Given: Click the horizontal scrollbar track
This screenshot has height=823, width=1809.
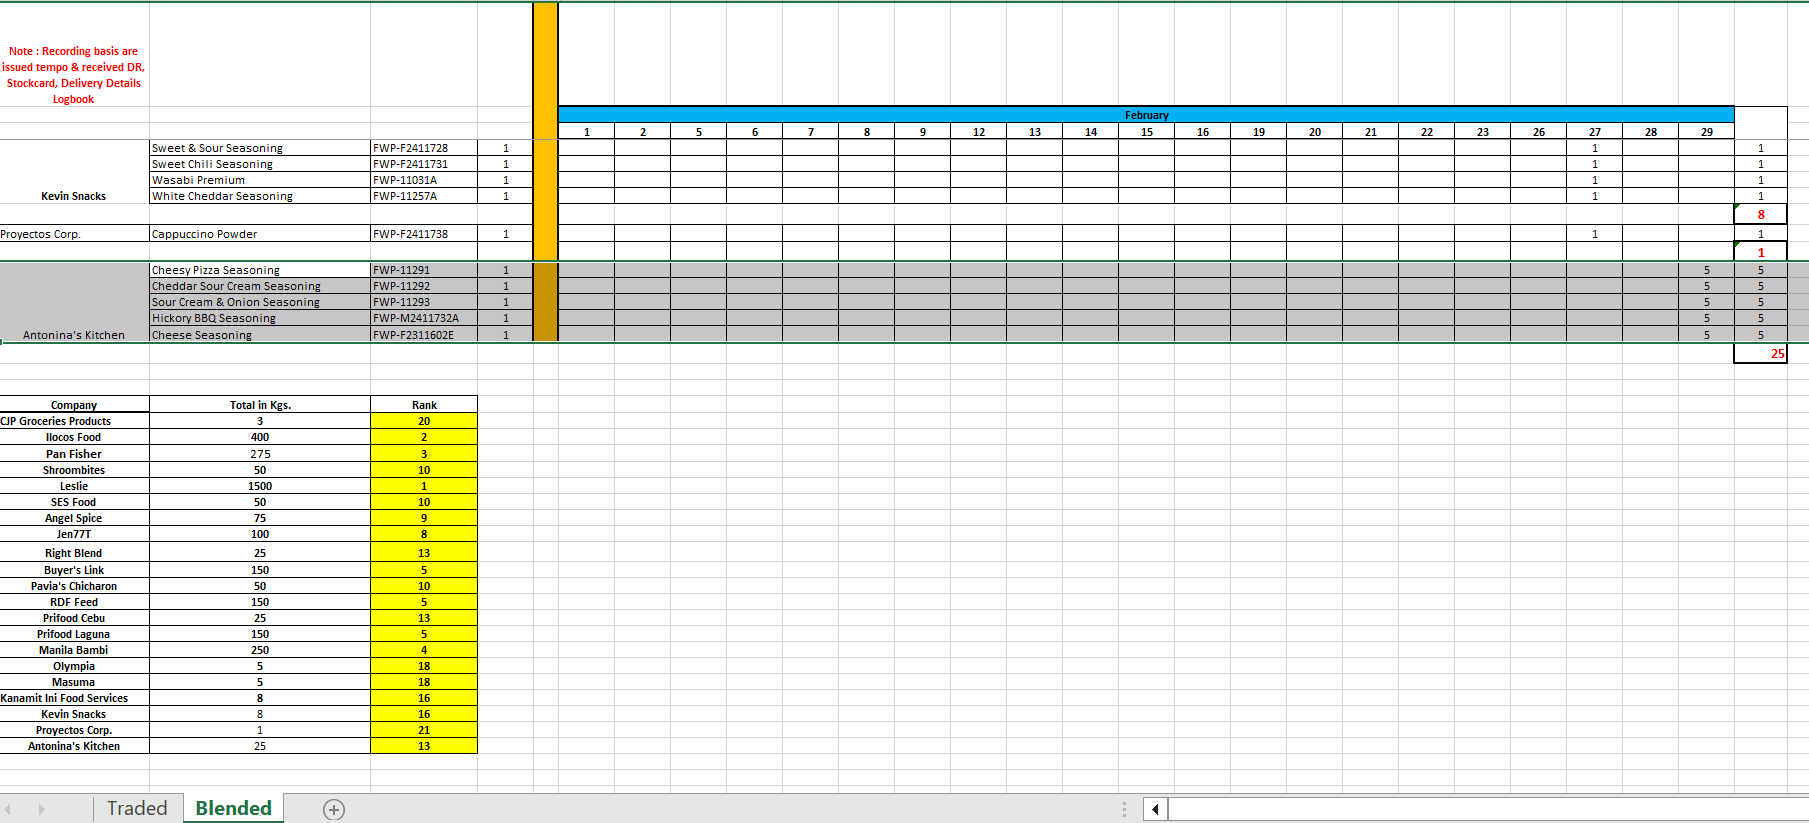Looking at the screenshot, I should (x=1488, y=809).
